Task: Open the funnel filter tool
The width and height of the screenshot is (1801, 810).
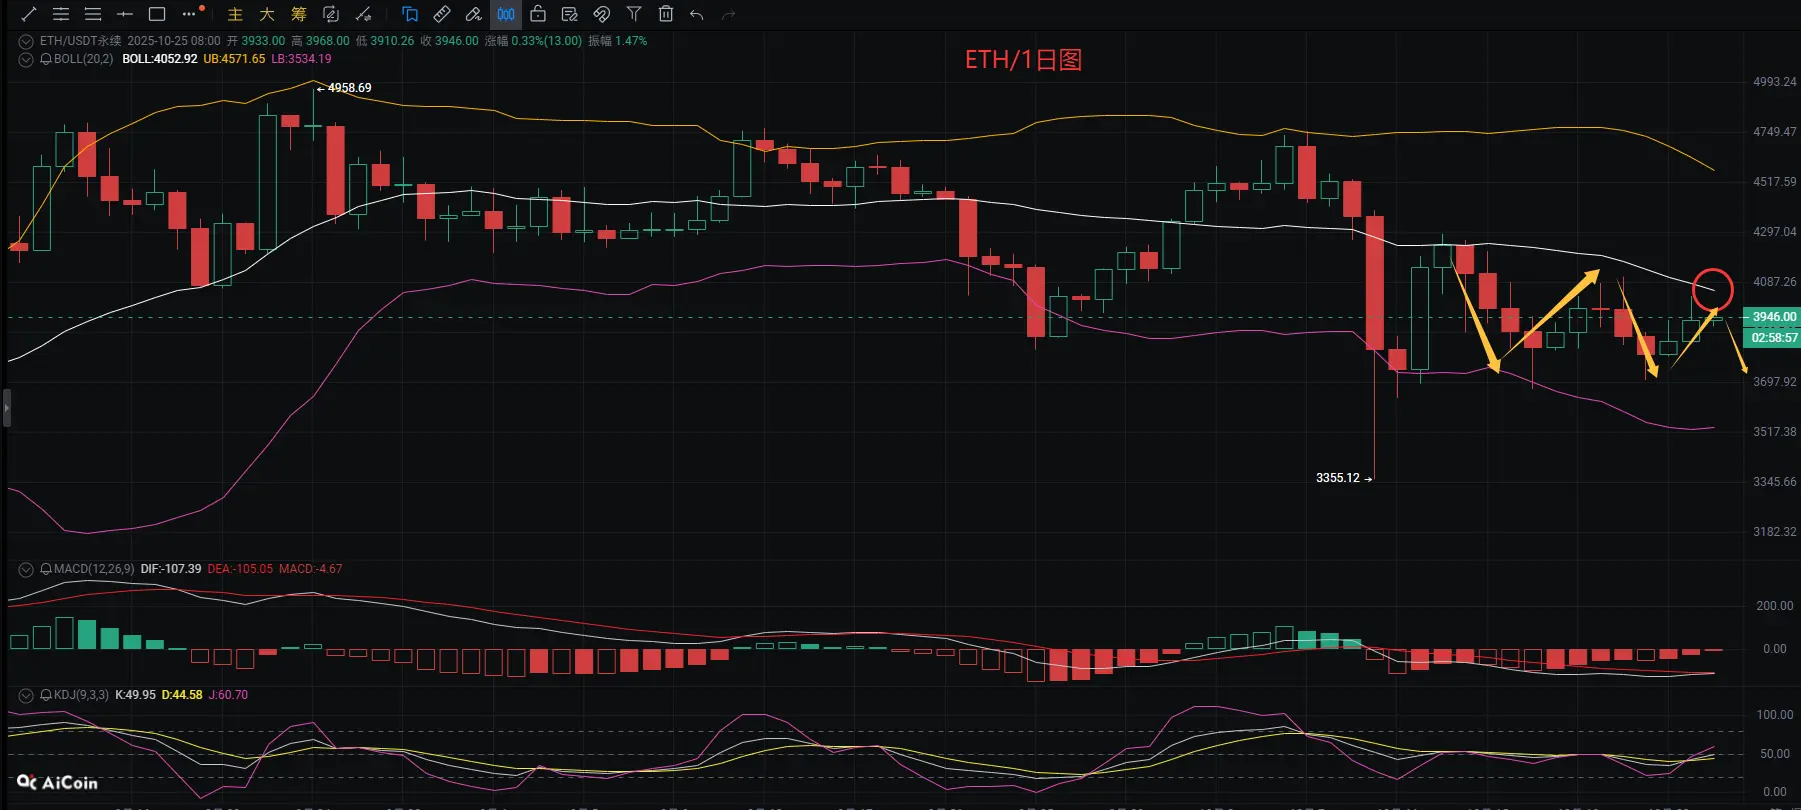Action: point(634,14)
